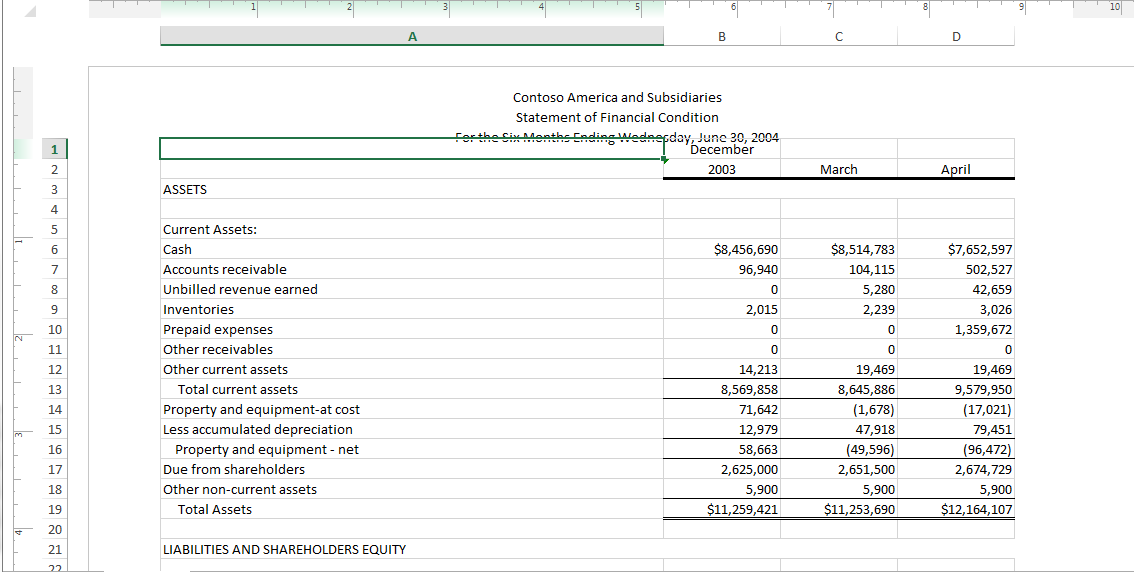This screenshot has width=1134, height=572.
Task: Select 'Property and equipment-at cost' cell
Action: (412, 409)
